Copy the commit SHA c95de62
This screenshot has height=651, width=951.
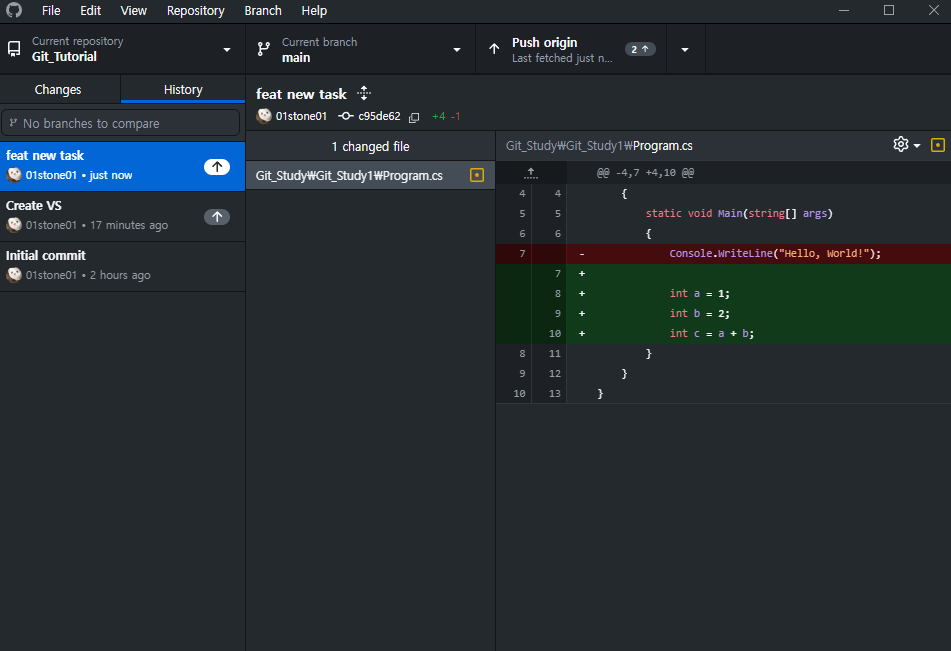coord(414,117)
